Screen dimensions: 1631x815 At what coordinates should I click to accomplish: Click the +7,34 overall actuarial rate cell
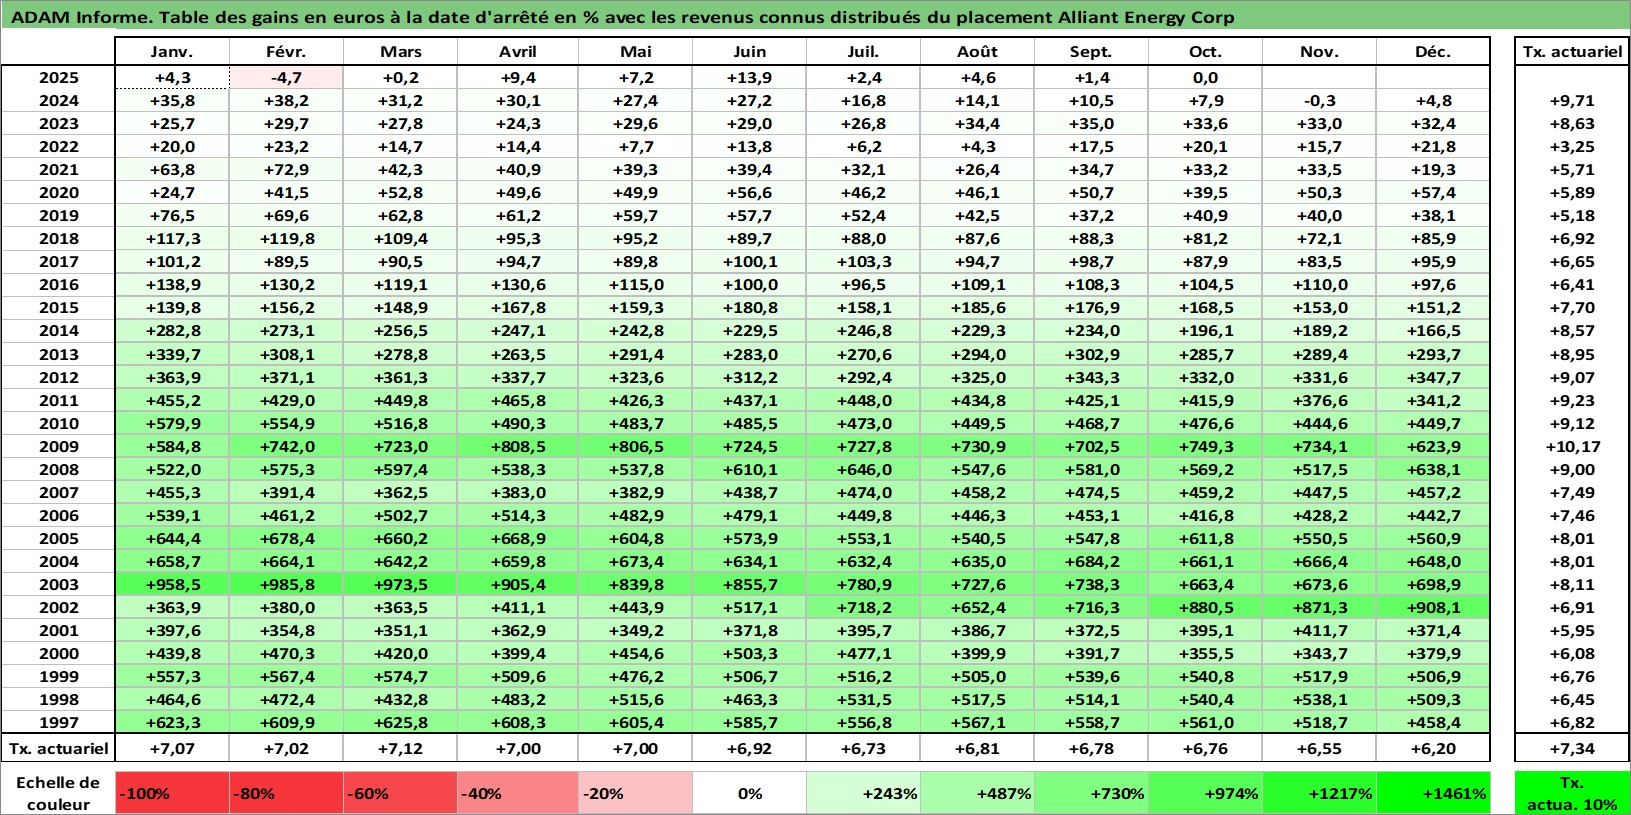pyautogui.click(x=1572, y=748)
